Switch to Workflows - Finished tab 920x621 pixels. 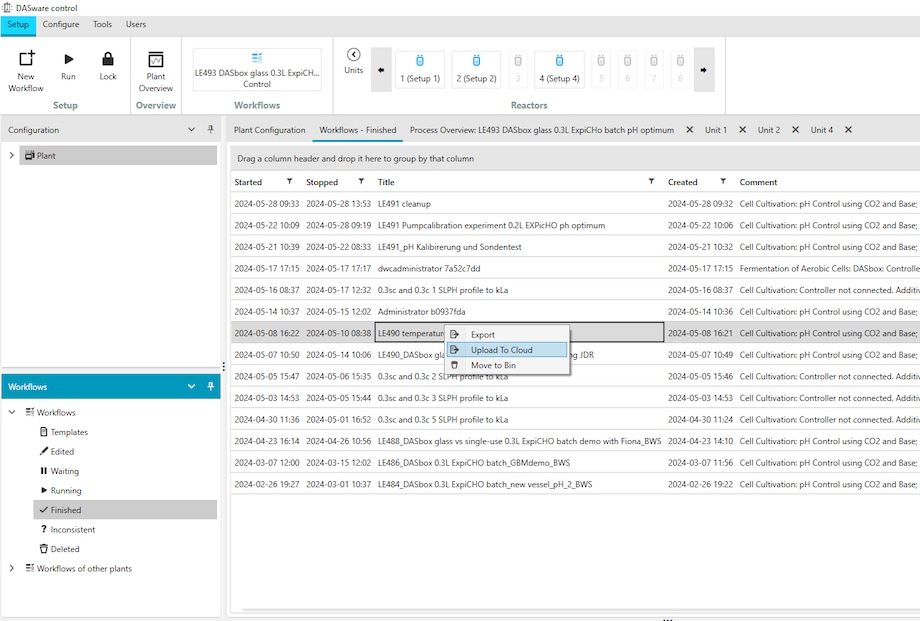pyautogui.click(x=358, y=130)
